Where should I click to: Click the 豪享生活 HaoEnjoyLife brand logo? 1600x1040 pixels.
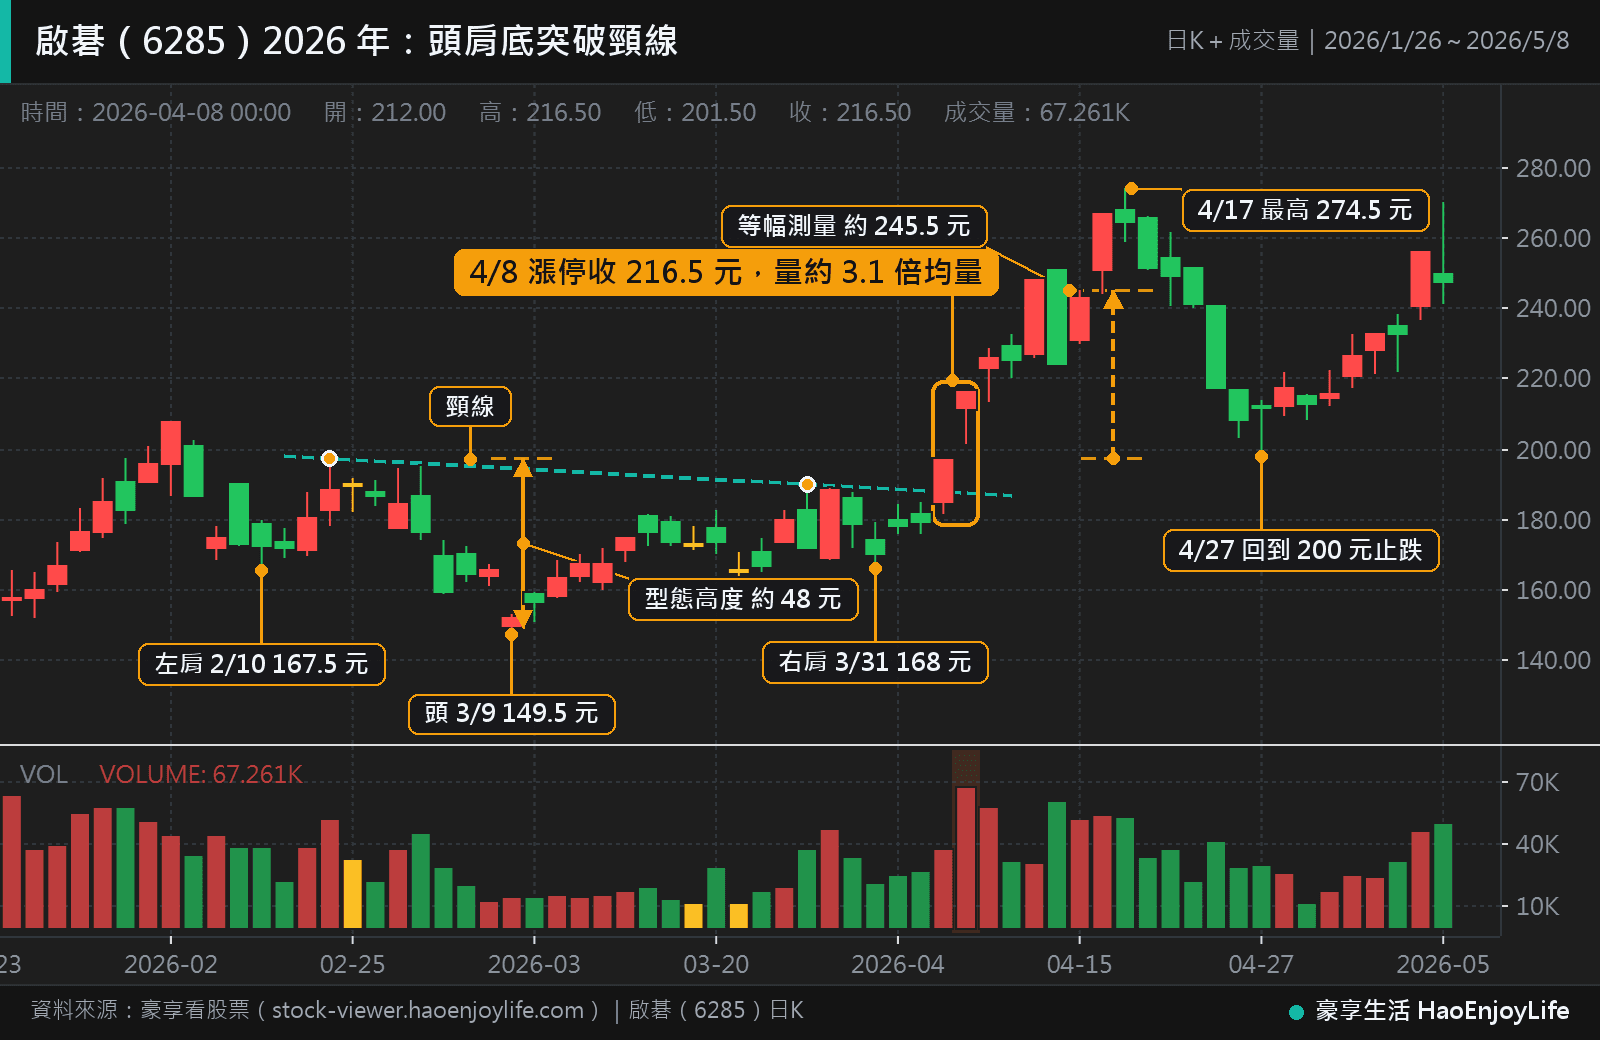(1430, 1011)
